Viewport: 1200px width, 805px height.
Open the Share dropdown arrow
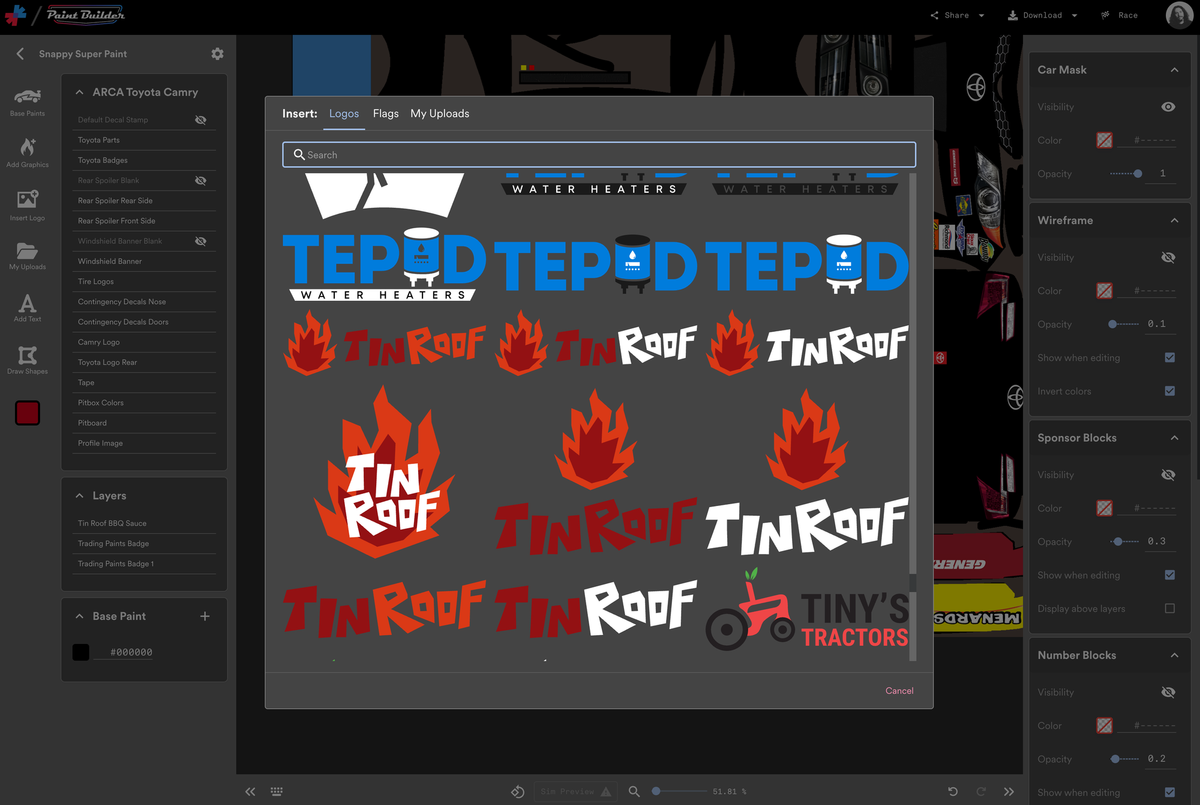982,16
